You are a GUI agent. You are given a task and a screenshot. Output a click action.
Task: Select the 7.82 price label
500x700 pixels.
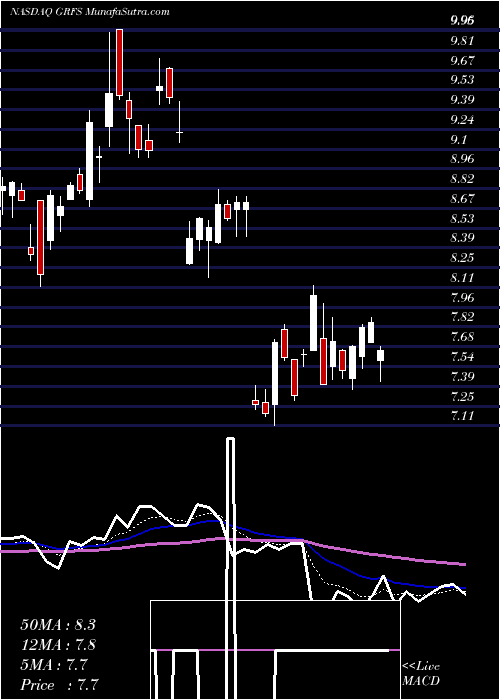pos(462,317)
